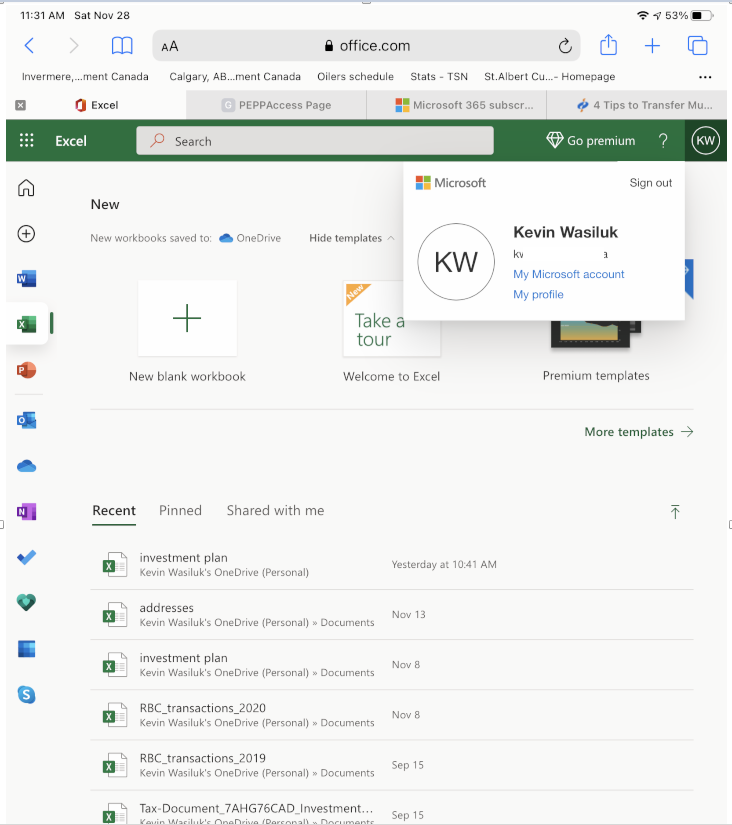Viewport: 732px width, 825px height.
Task: Open My profile link
Action: [x=538, y=295]
